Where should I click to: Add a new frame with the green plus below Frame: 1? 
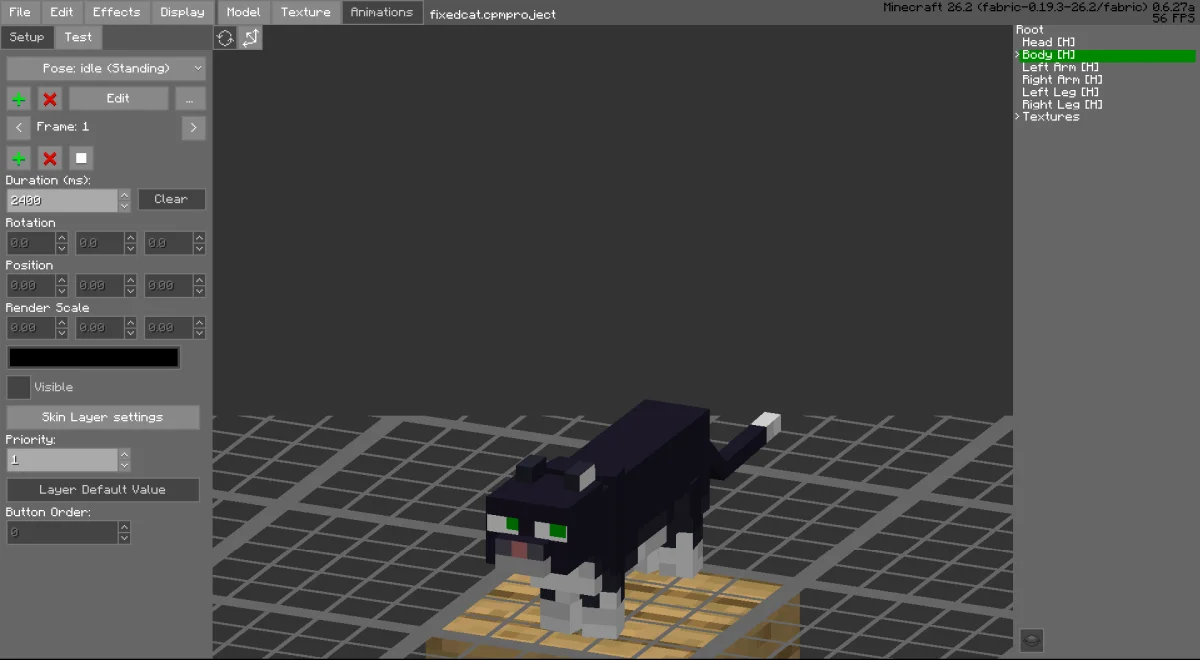19,159
